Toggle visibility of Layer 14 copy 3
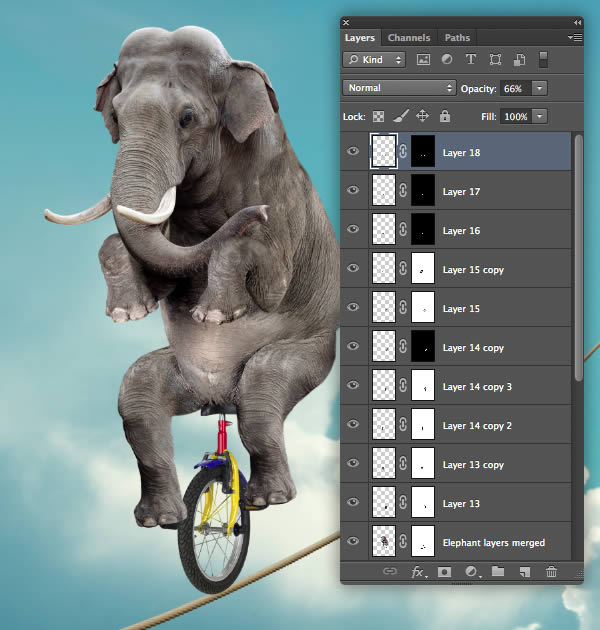600x630 pixels. pos(353,385)
